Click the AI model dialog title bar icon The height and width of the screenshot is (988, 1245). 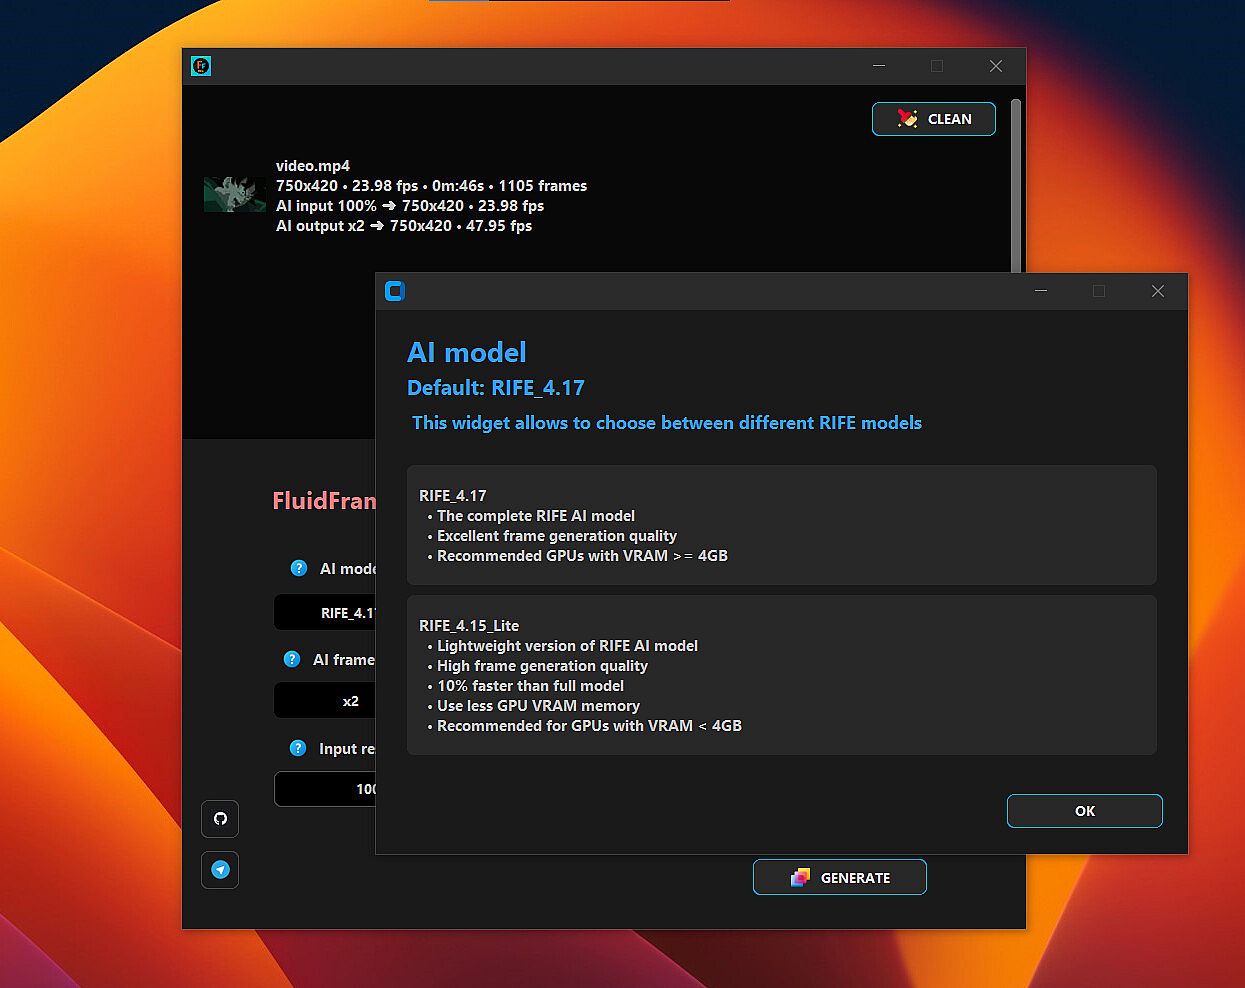click(x=395, y=291)
